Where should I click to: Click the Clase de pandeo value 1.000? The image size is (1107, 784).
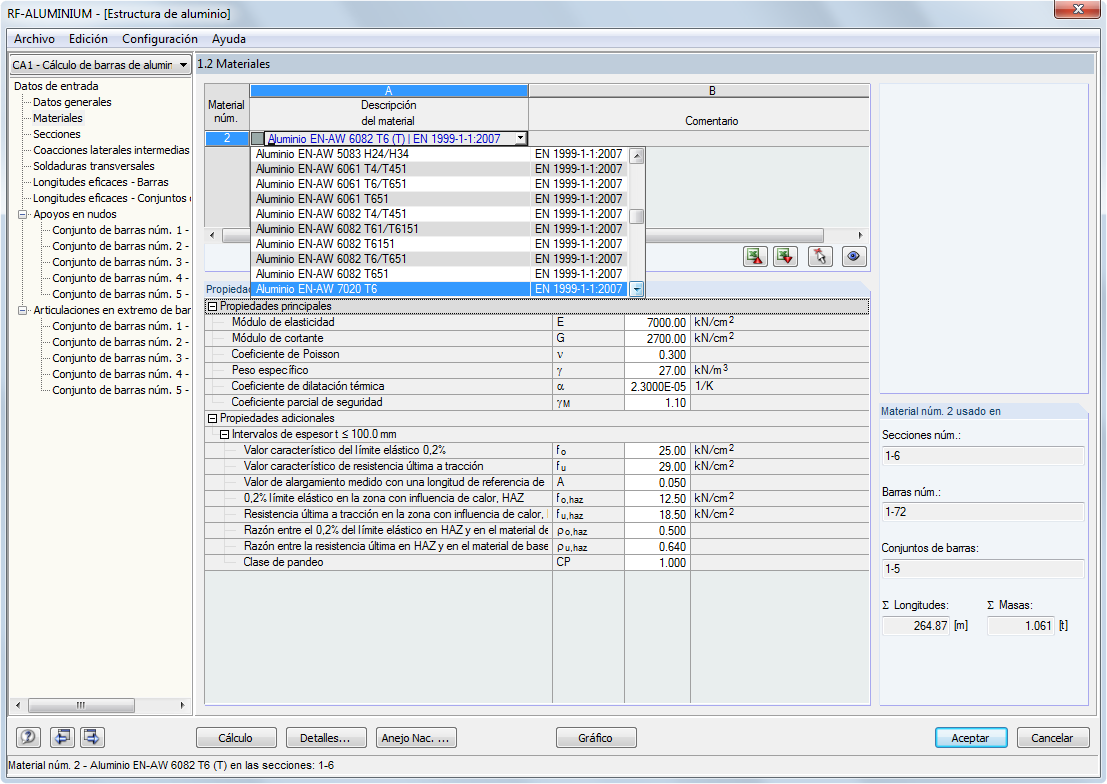click(657, 563)
